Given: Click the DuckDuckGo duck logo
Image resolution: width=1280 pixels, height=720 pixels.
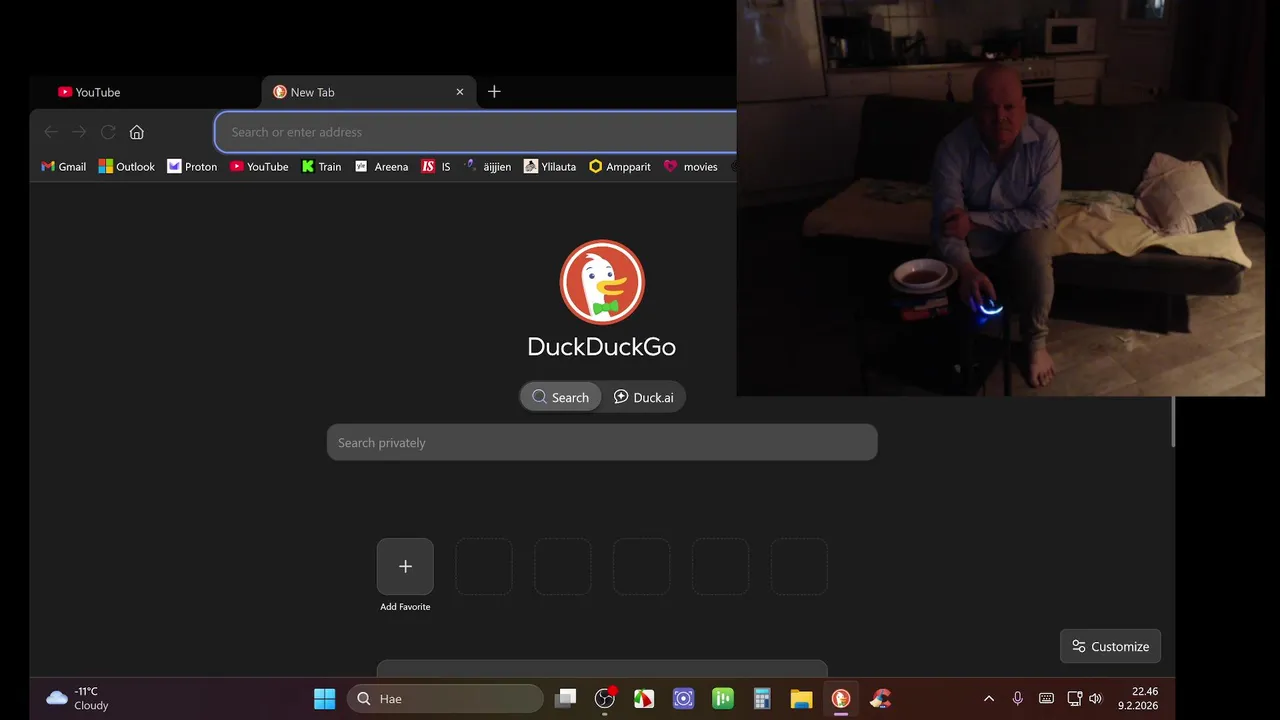Looking at the screenshot, I should [x=602, y=282].
